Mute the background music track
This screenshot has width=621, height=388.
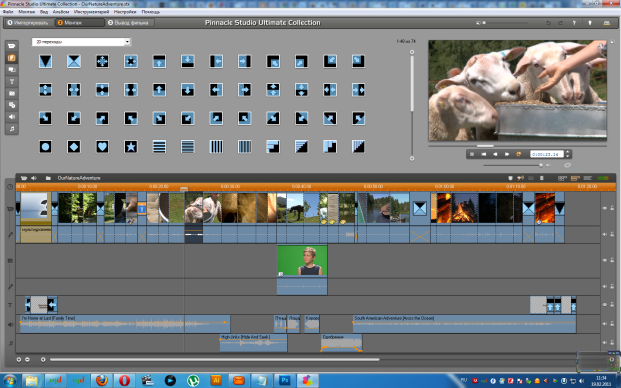(x=605, y=342)
